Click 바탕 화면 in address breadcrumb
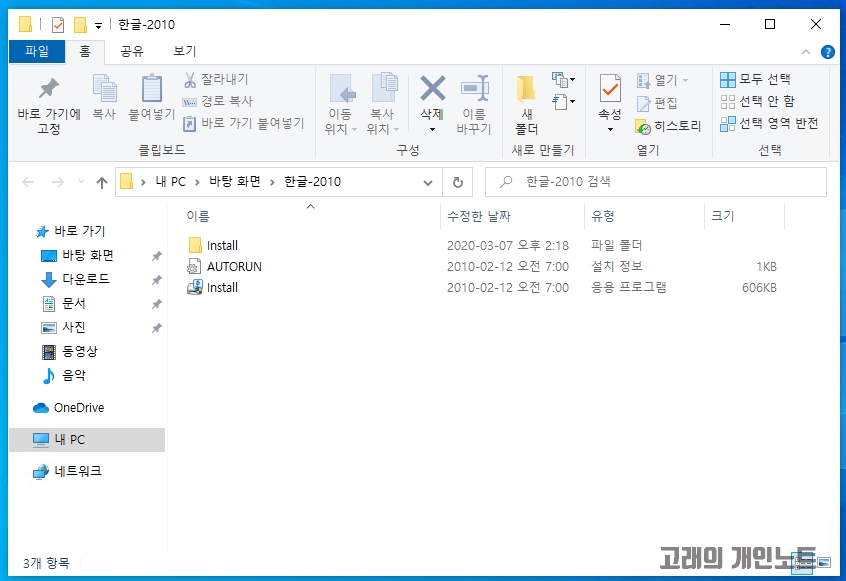The width and height of the screenshot is (846, 581). point(235,182)
